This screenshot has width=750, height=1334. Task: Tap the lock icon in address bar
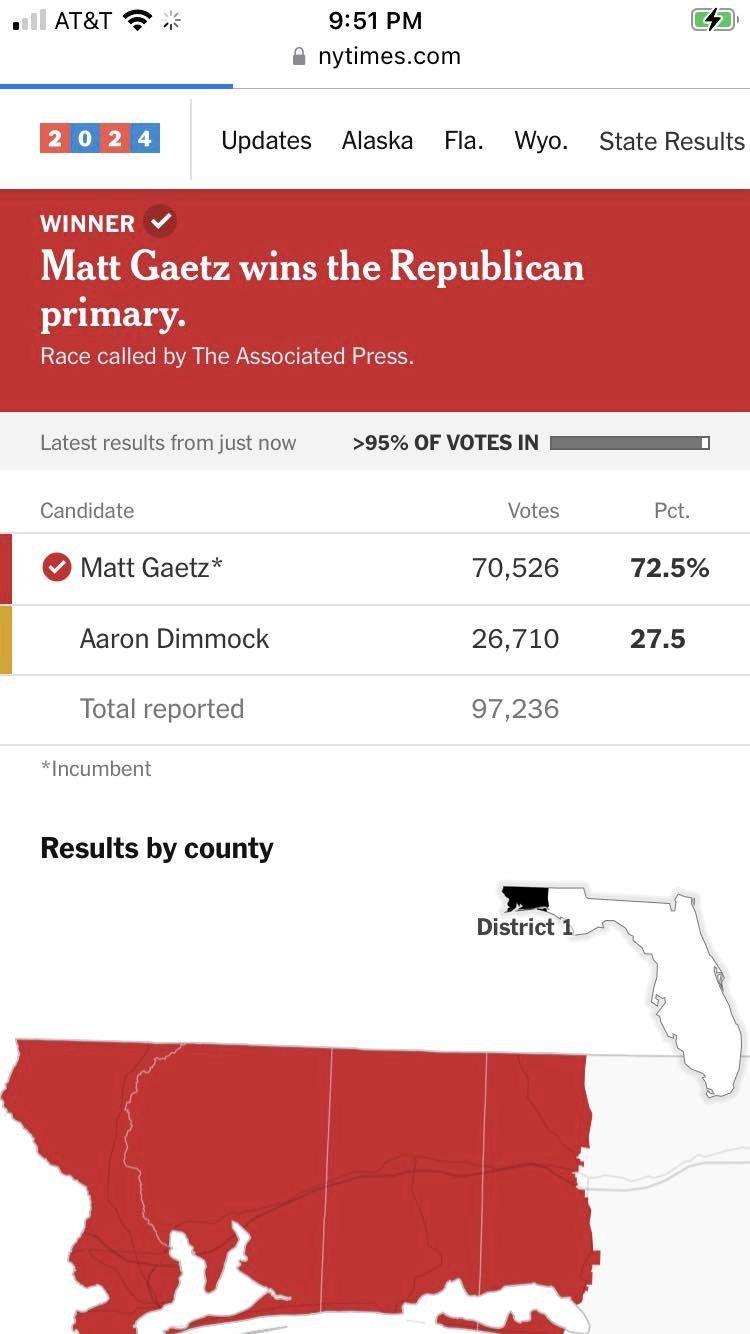coord(298,56)
